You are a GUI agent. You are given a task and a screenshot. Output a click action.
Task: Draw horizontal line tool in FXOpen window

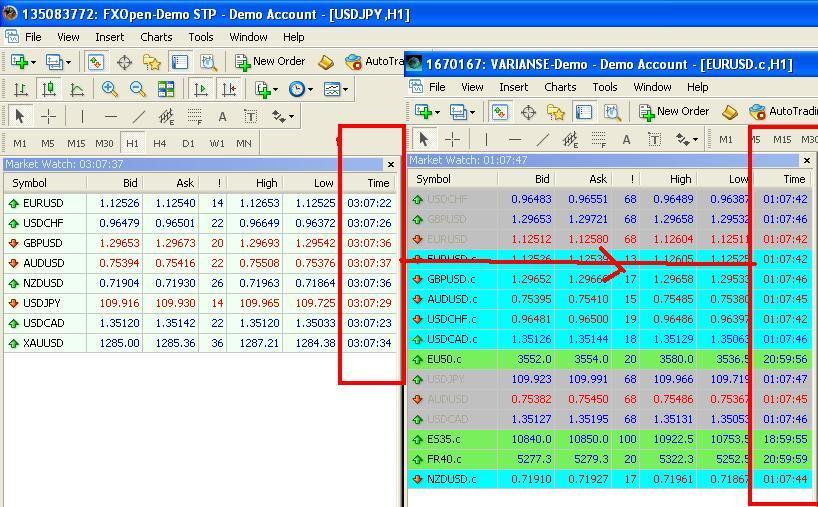point(111,117)
